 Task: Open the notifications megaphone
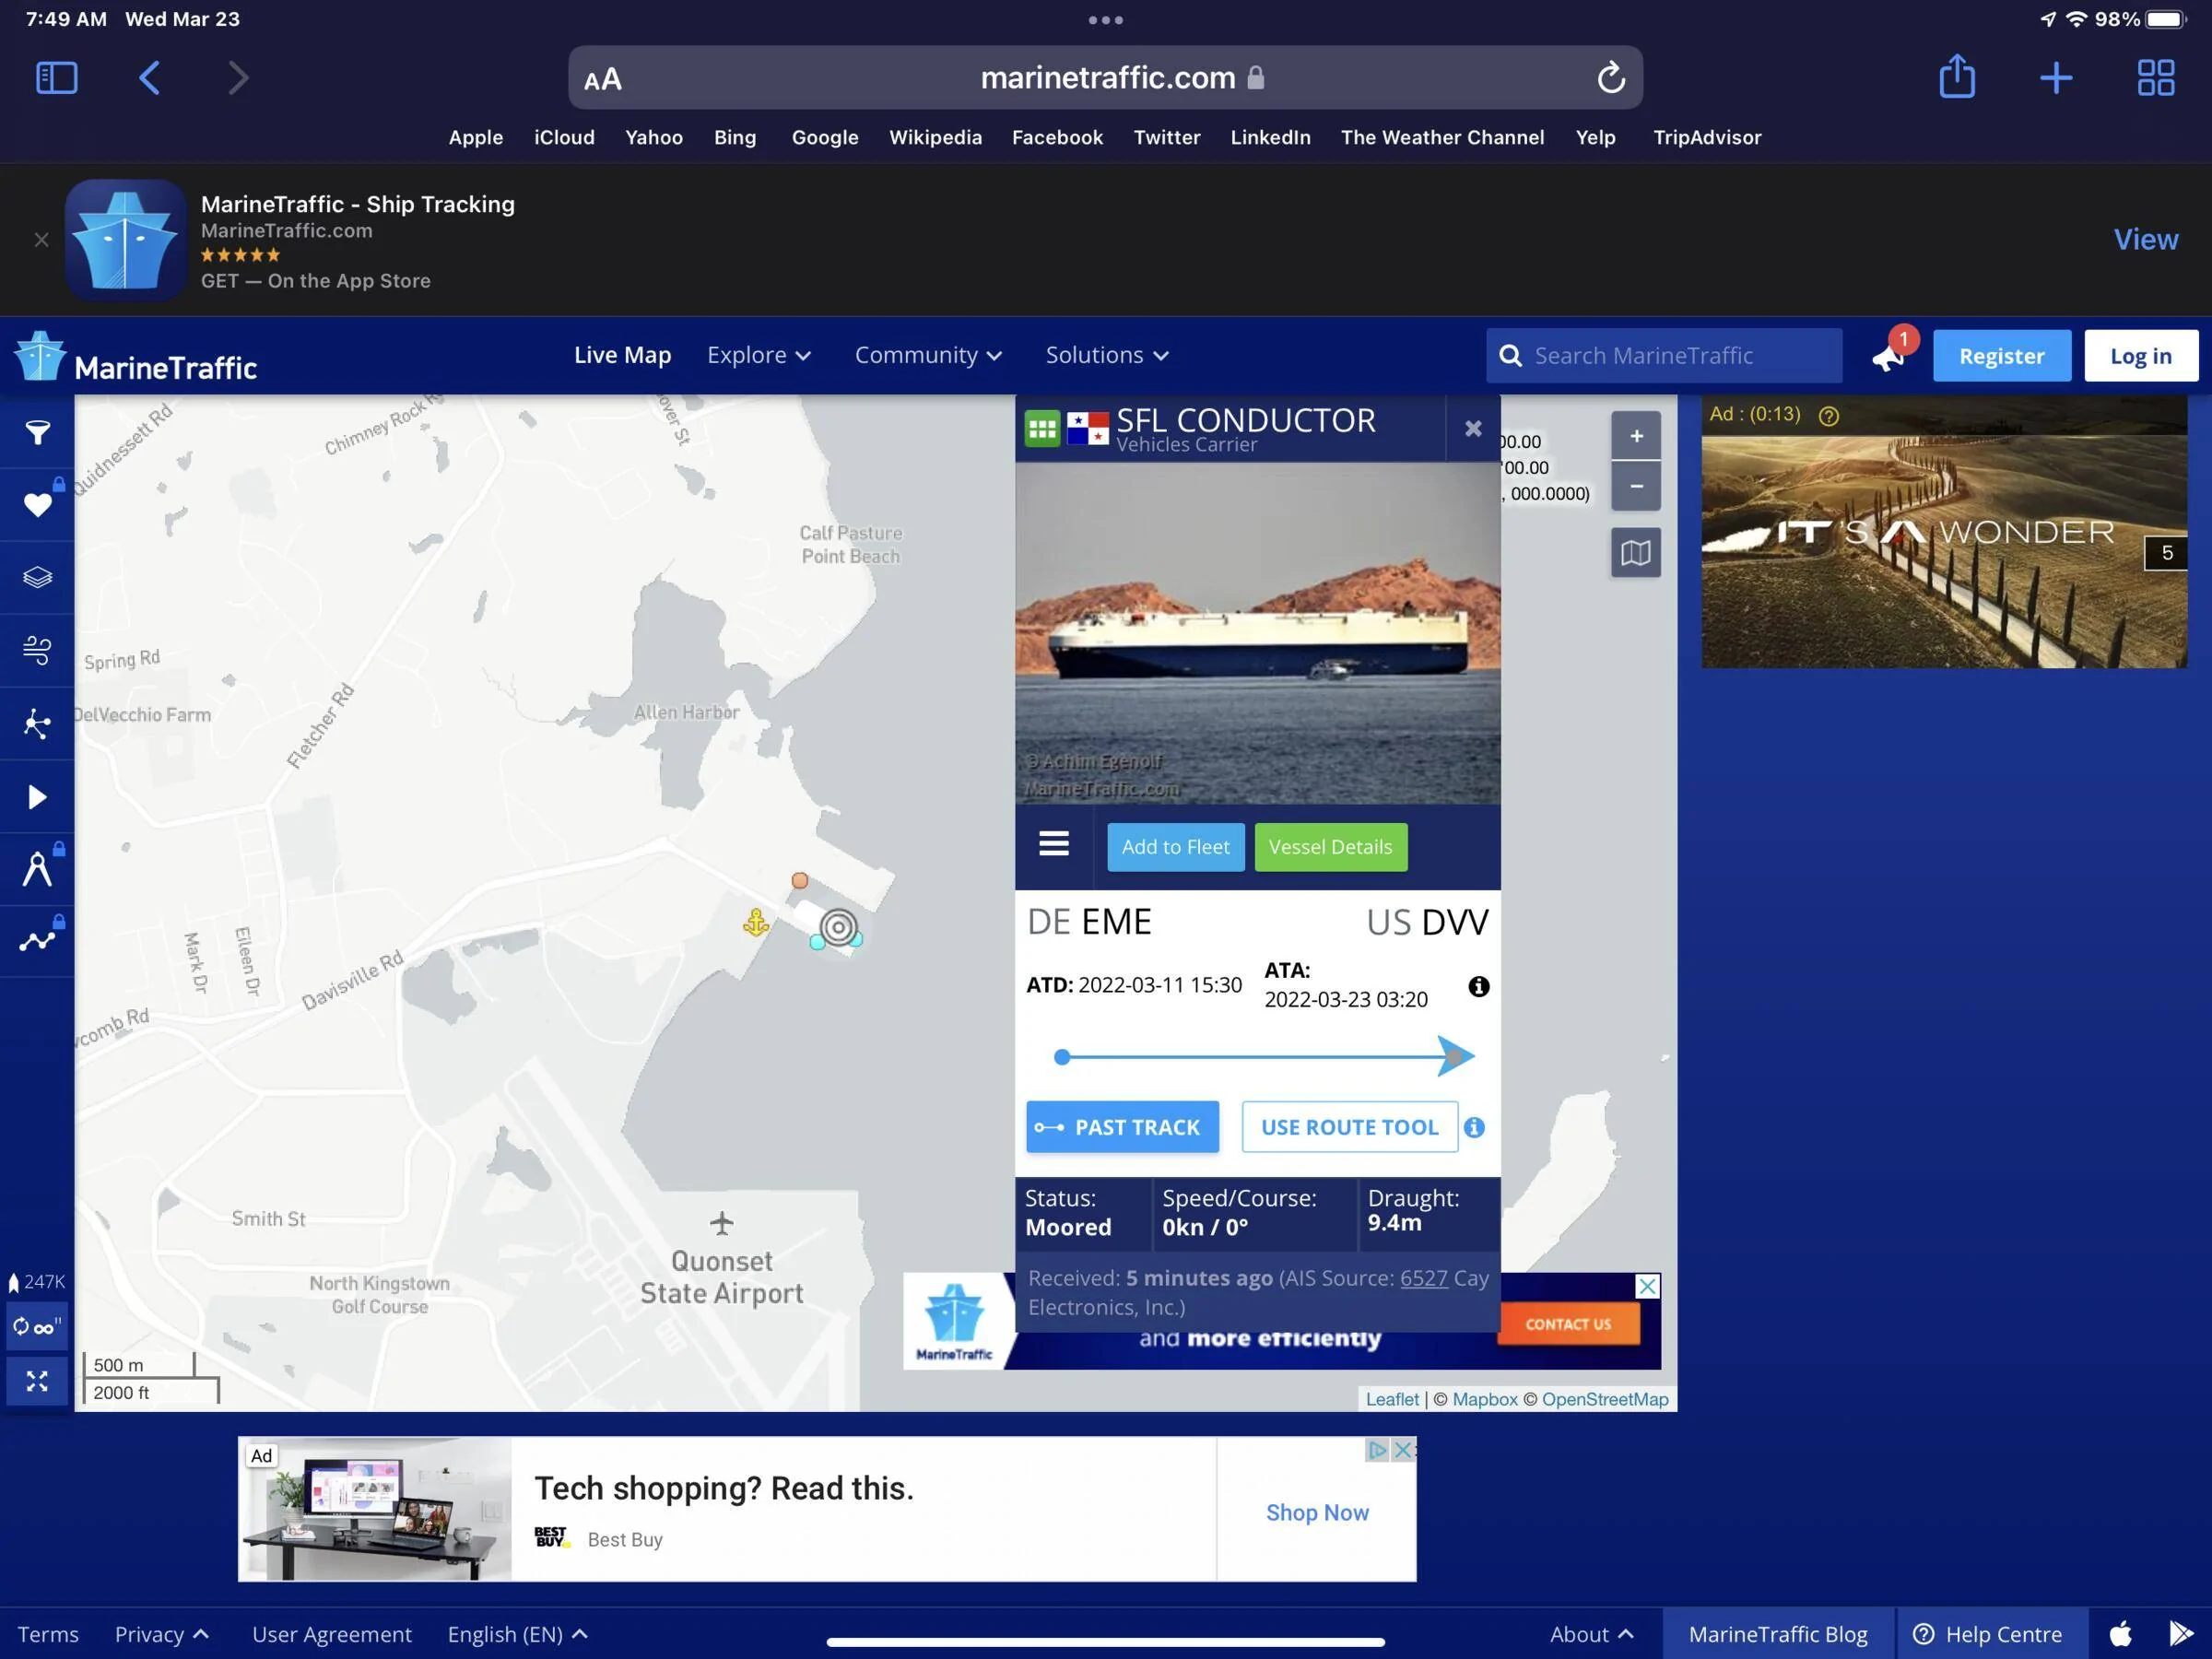(x=1888, y=356)
